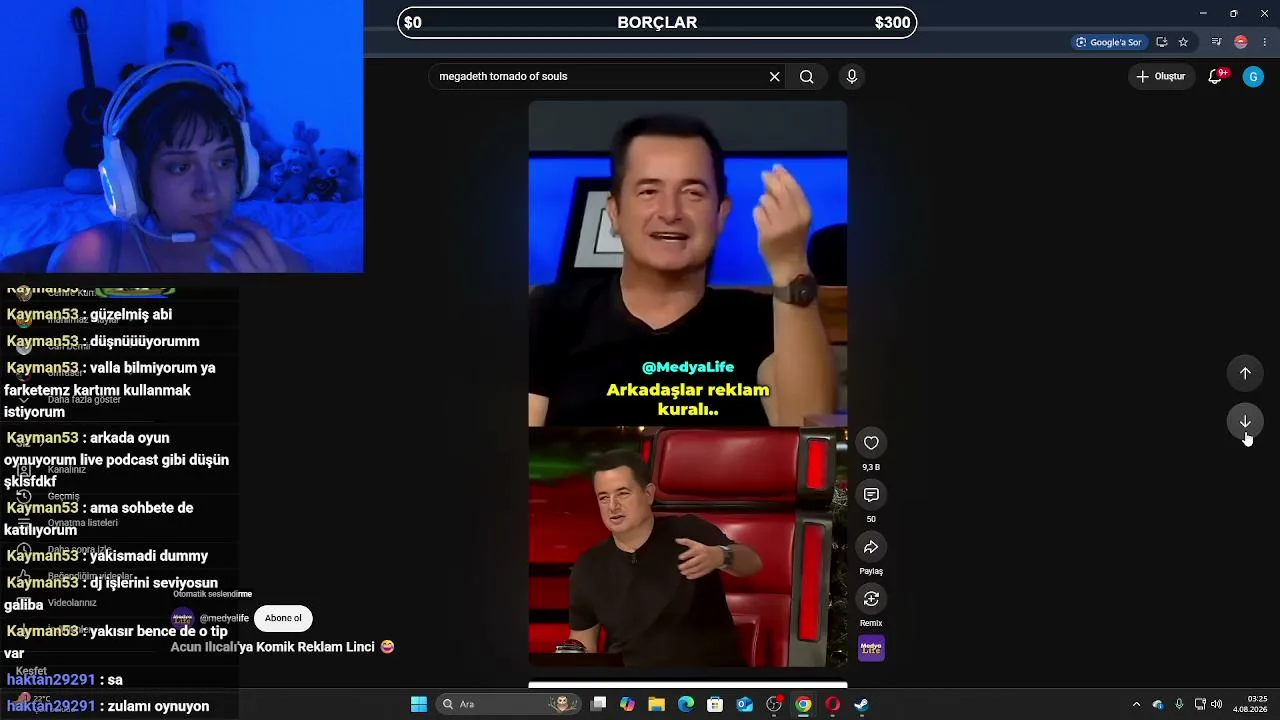Open the Chrome profile avatar
Viewport: 1280px width, 720px height.
click(x=1241, y=42)
